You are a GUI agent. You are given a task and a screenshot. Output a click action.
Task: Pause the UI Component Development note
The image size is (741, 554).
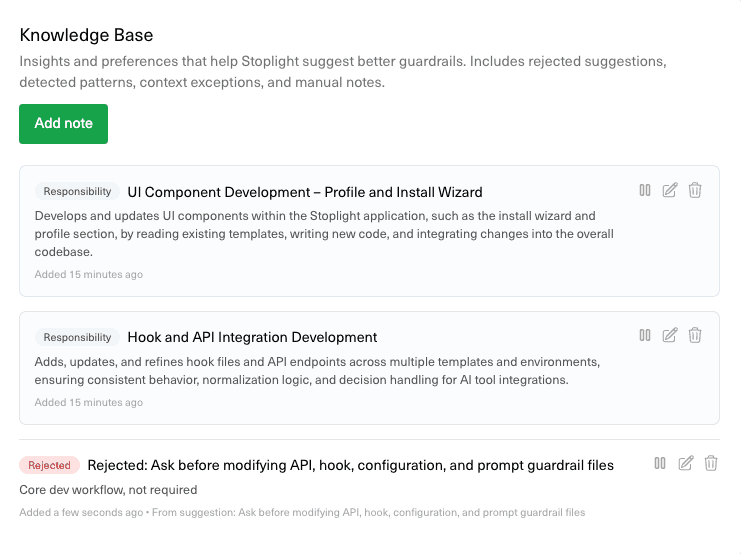coord(645,190)
